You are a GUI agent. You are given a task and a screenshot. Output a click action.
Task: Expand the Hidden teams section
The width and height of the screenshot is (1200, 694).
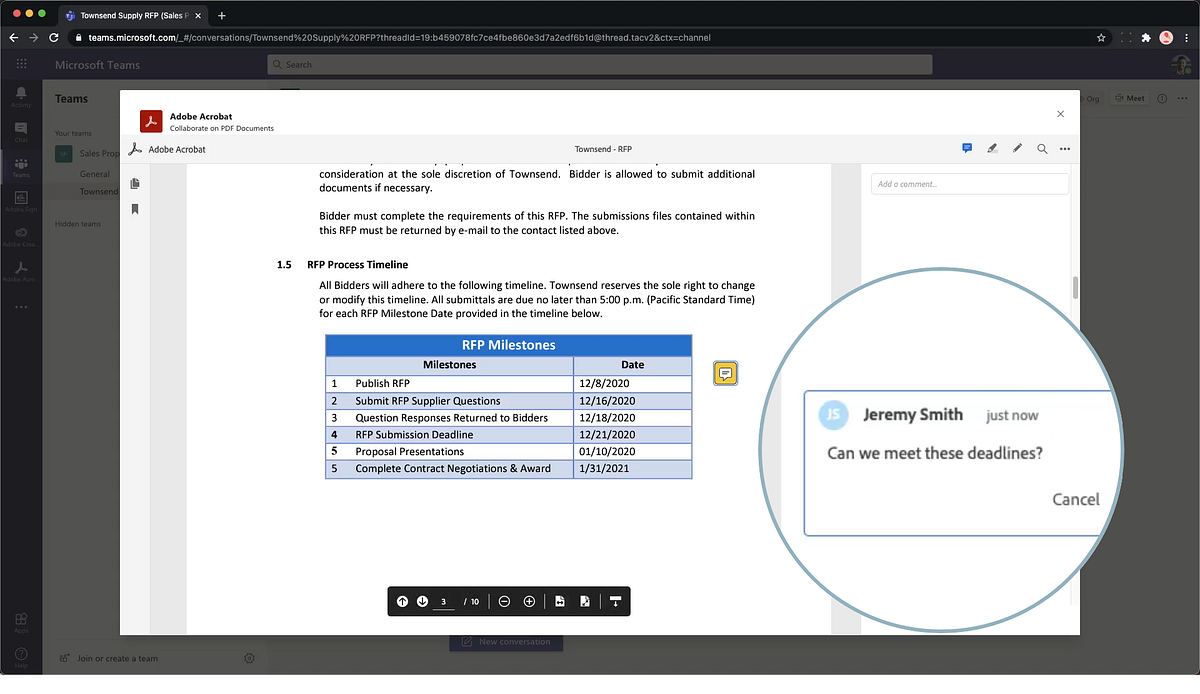pos(78,224)
